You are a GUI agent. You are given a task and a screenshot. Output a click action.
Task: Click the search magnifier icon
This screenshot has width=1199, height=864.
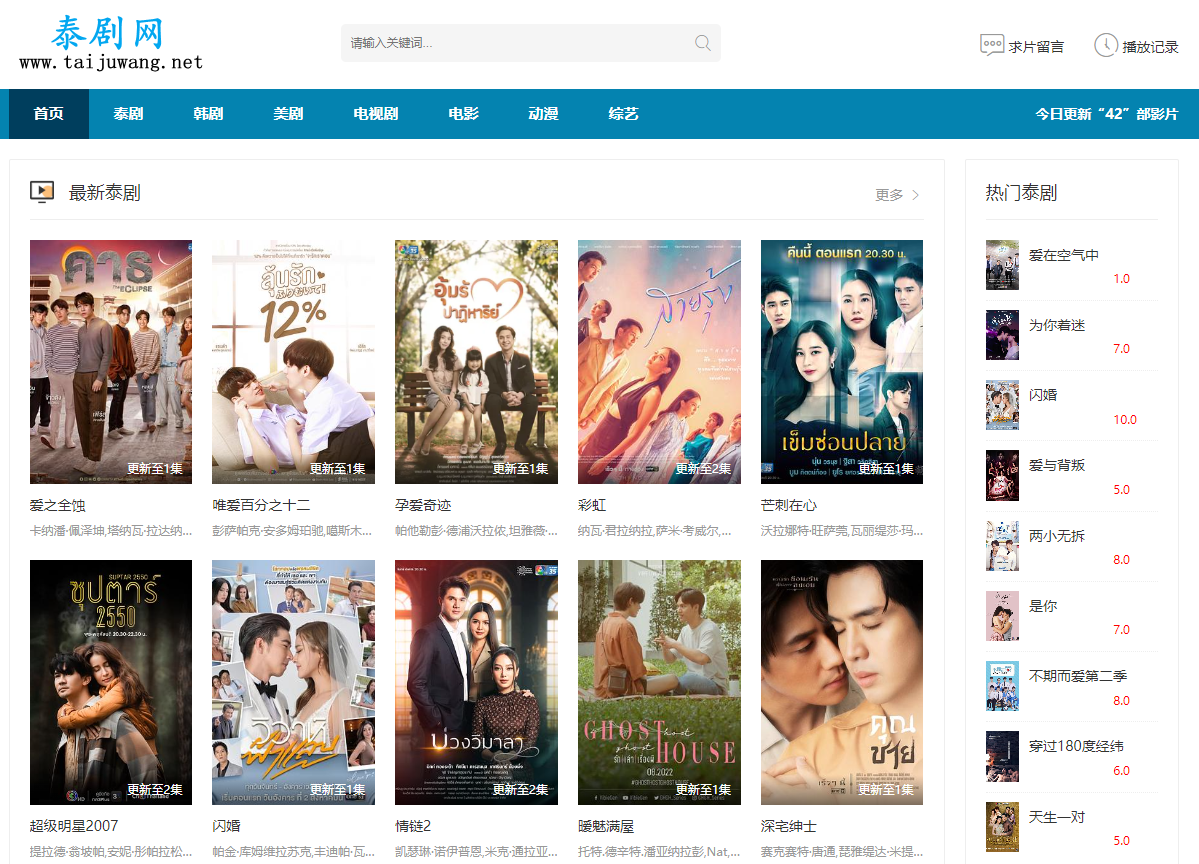pyautogui.click(x=703, y=43)
